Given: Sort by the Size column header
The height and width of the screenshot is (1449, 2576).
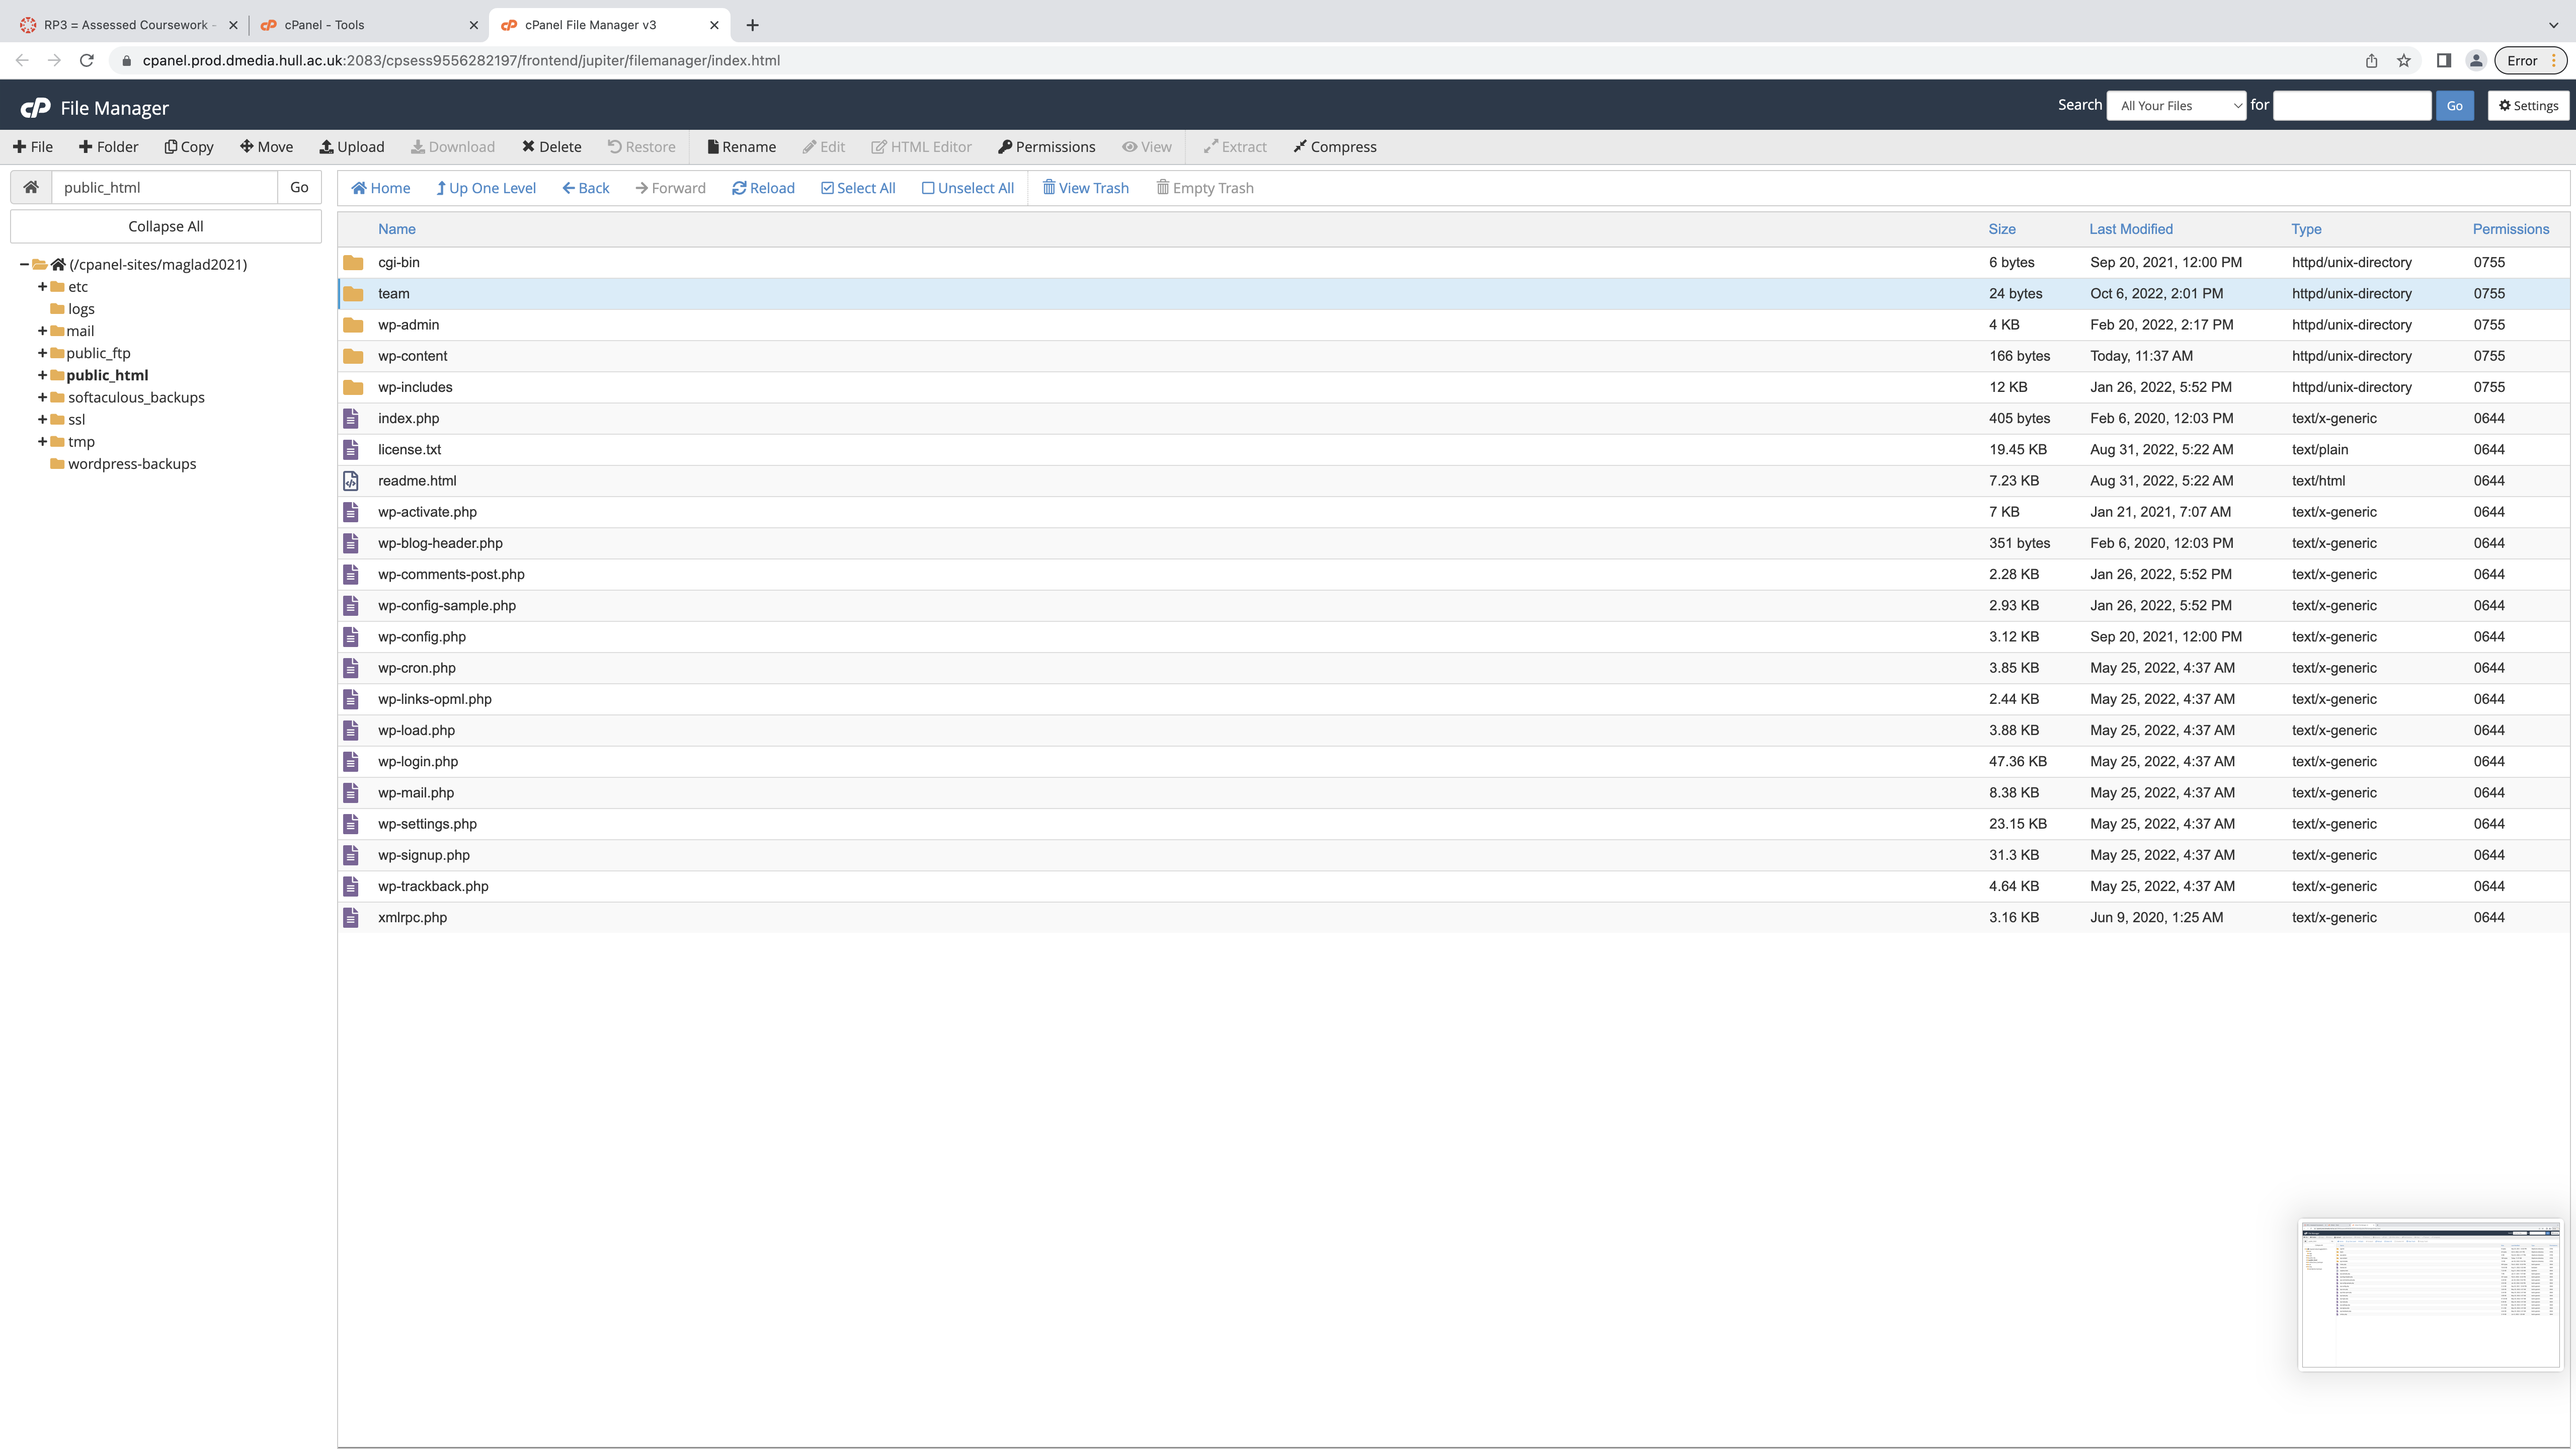Looking at the screenshot, I should (x=2002, y=229).
